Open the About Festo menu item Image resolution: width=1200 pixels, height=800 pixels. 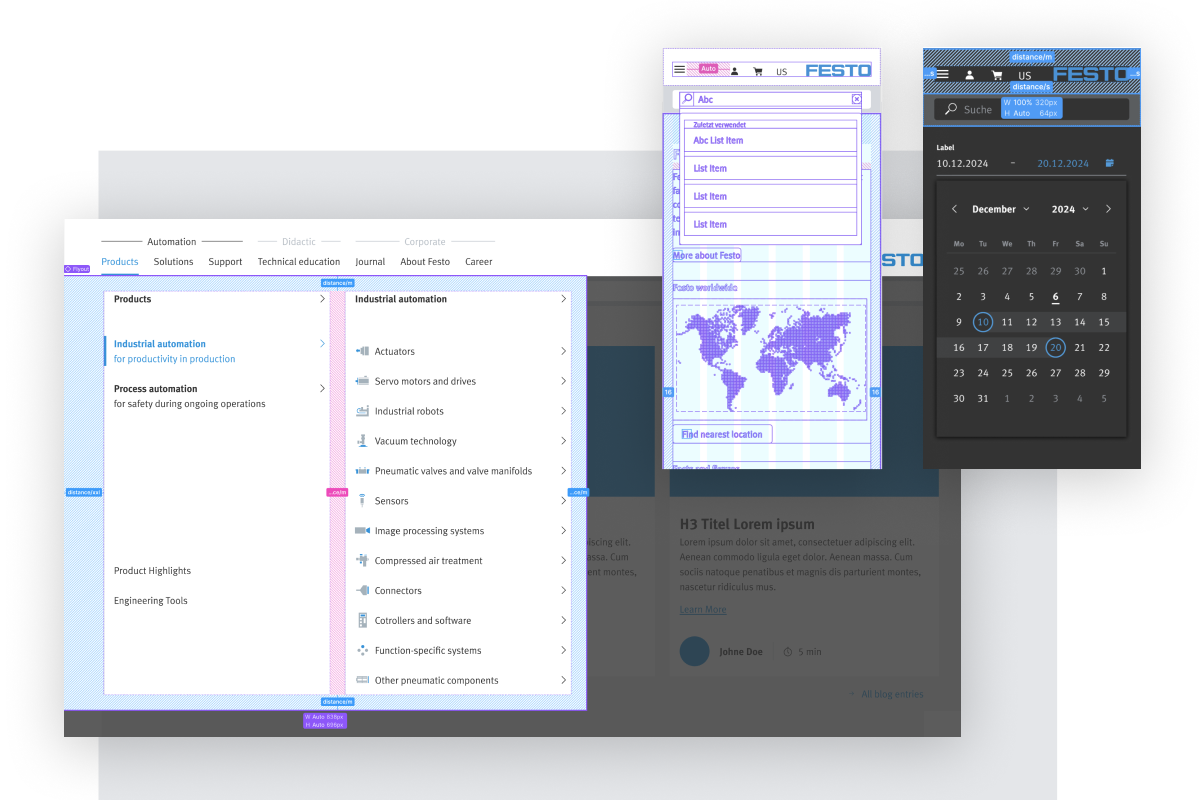[425, 262]
